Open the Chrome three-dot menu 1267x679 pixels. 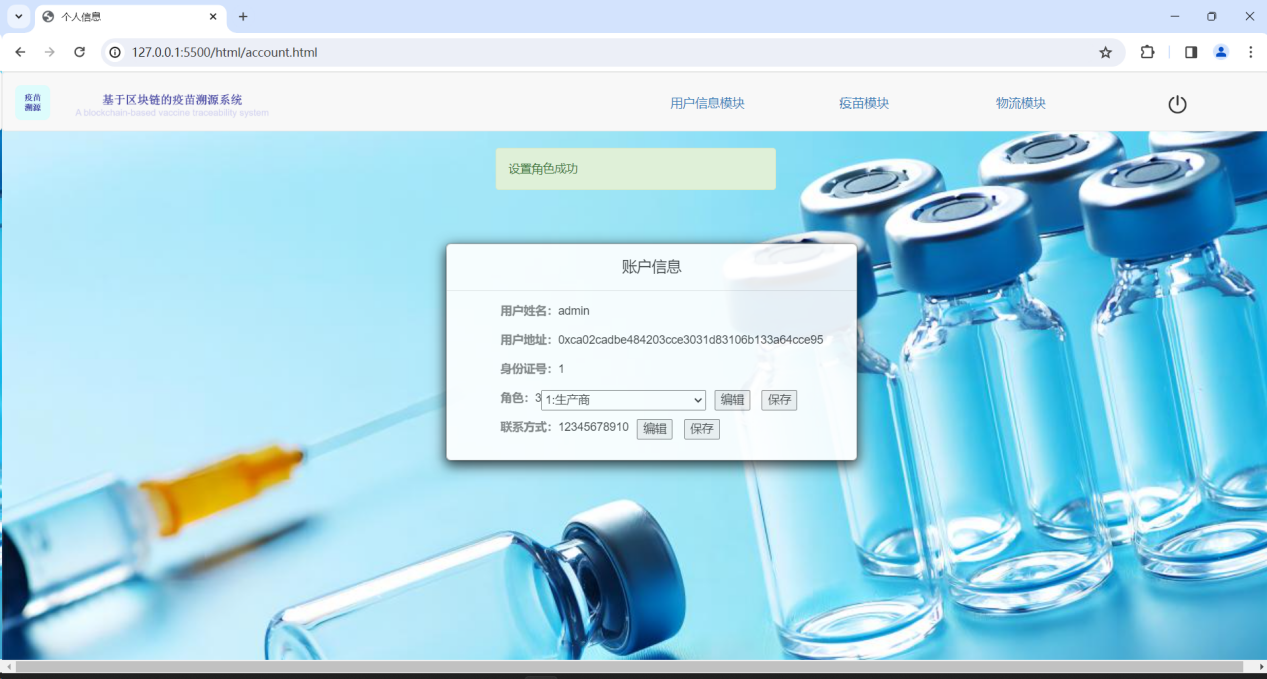click(1250, 52)
